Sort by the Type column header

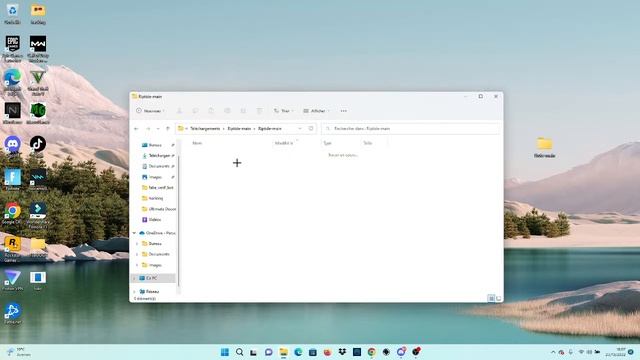tap(327, 143)
